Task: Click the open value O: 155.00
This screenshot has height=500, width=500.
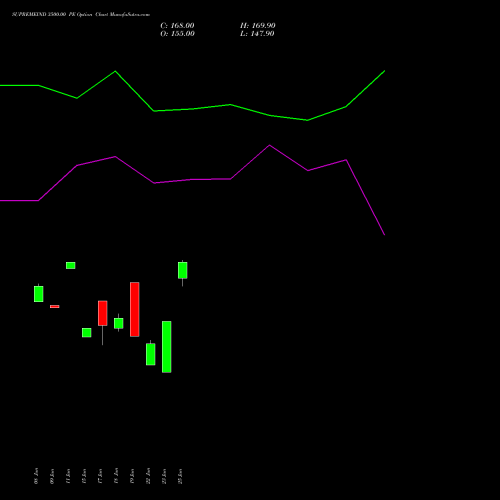Action: (x=177, y=34)
